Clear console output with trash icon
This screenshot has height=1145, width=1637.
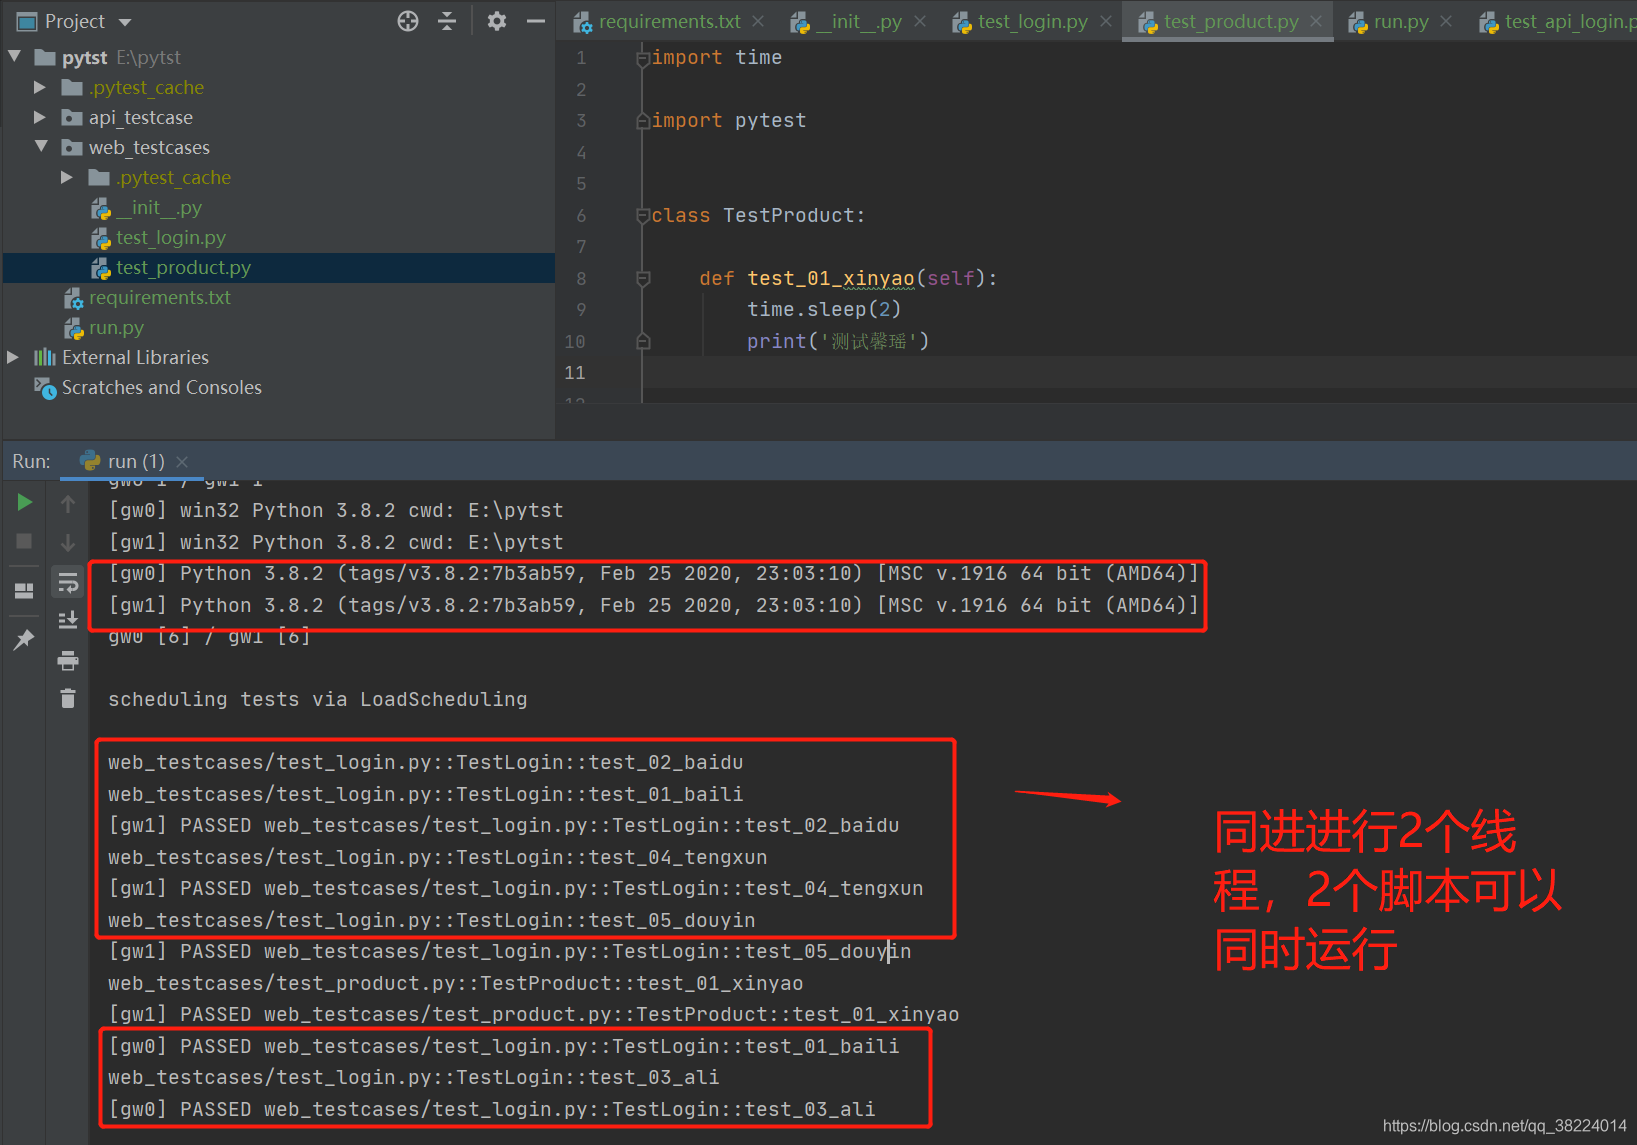(x=68, y=698)
